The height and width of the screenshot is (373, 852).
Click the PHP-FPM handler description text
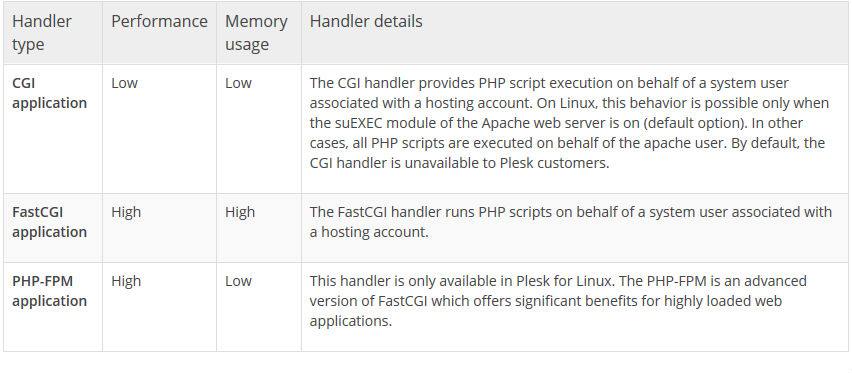coord(558,301)
